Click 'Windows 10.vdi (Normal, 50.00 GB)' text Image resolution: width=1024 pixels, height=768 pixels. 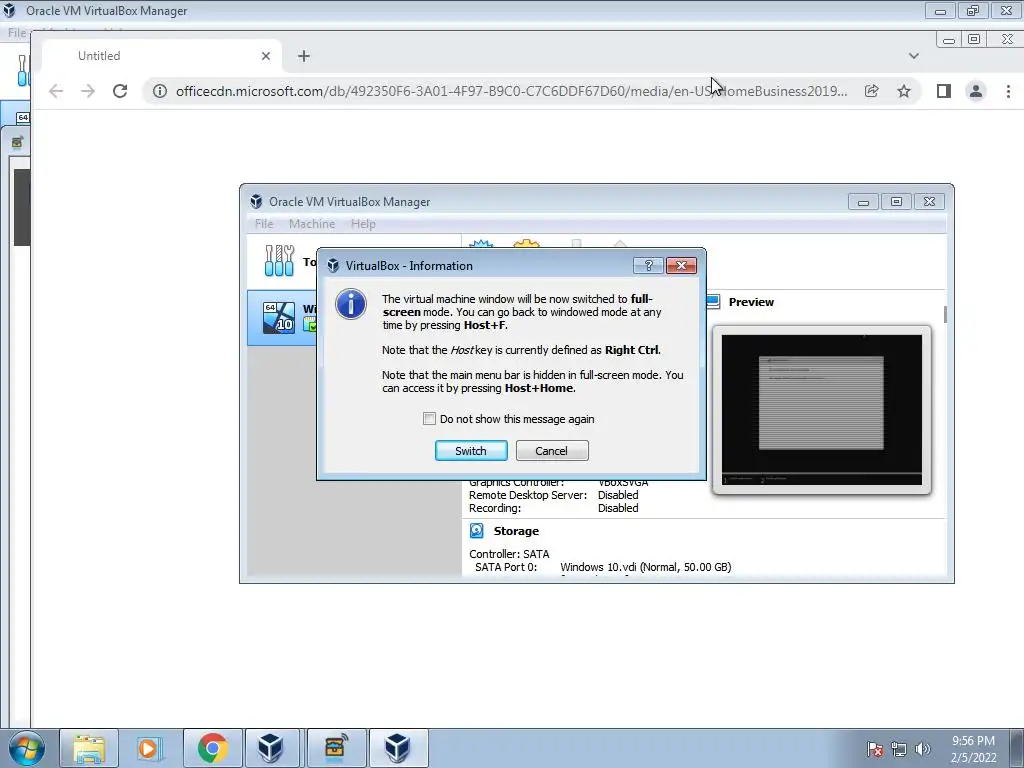[x=645, y=567]
